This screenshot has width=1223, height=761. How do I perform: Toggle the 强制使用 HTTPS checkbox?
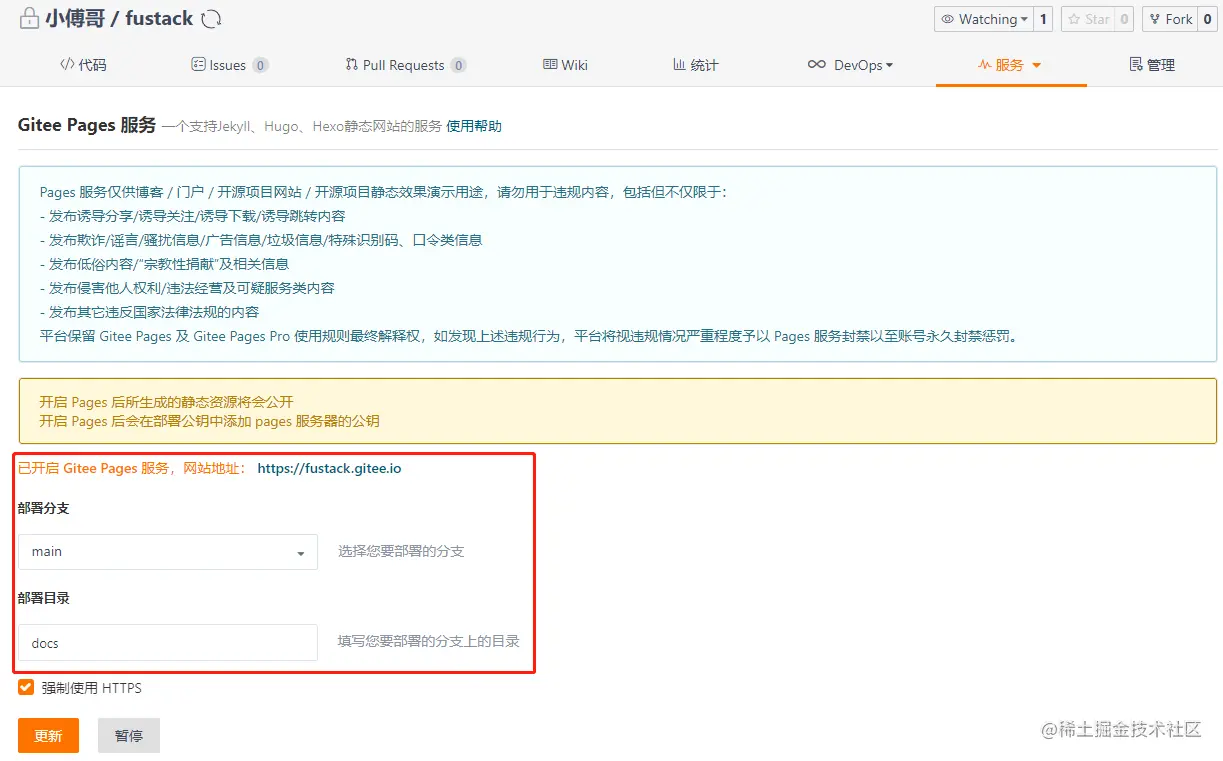point(26,688)
